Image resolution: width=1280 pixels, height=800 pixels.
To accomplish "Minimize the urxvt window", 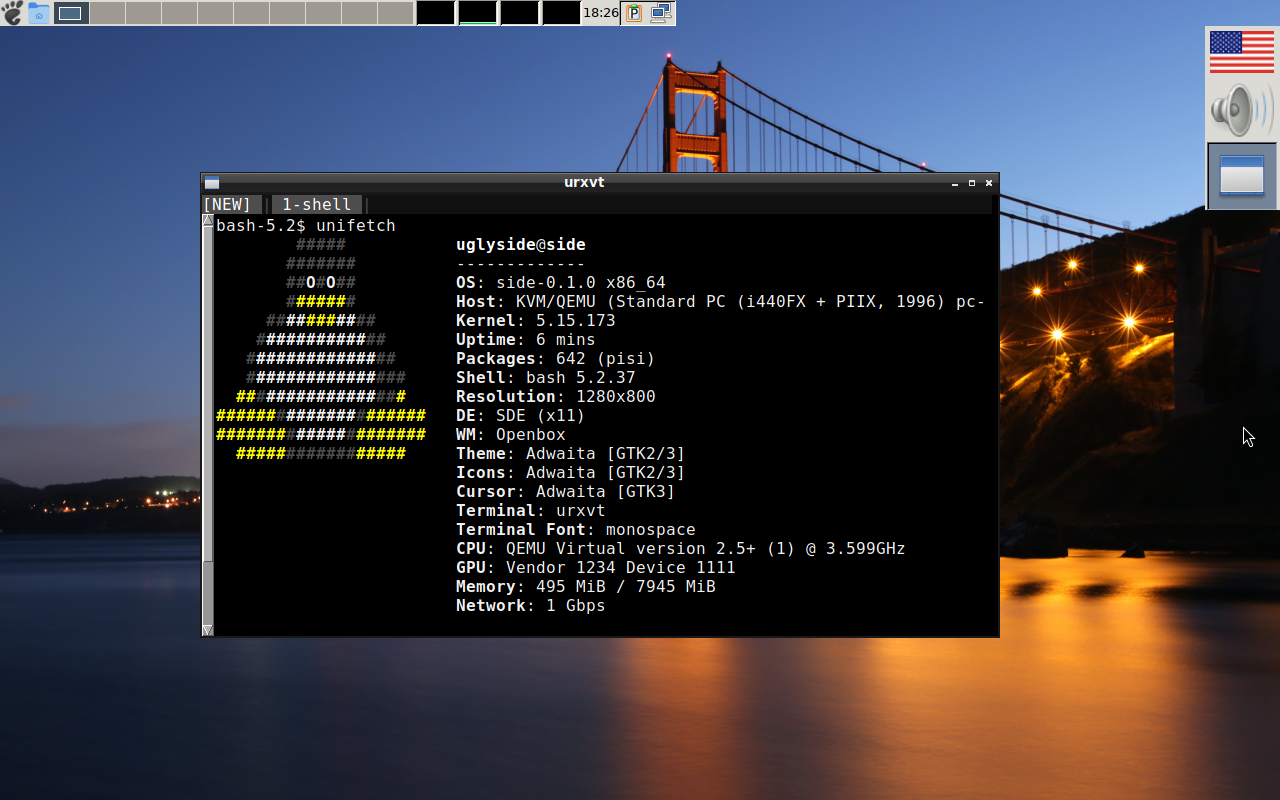I will tap(955, 183).
